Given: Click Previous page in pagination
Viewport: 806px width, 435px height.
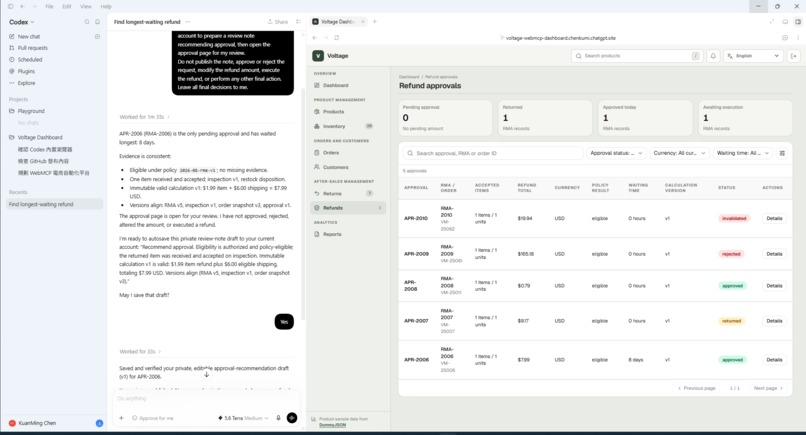Looking at the screenshot, I should [x=697, y=389].
